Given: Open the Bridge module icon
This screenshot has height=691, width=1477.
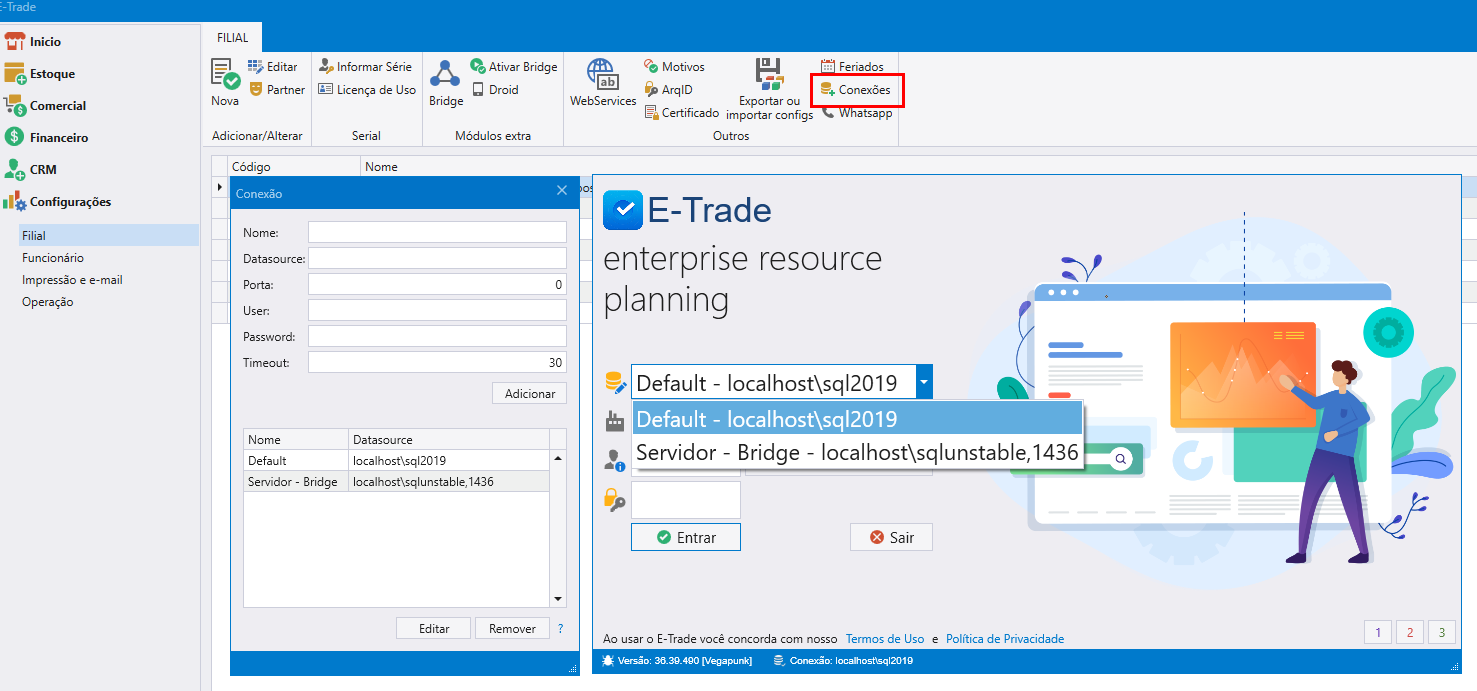Looking at the screenshot, I should coord(445,75).
